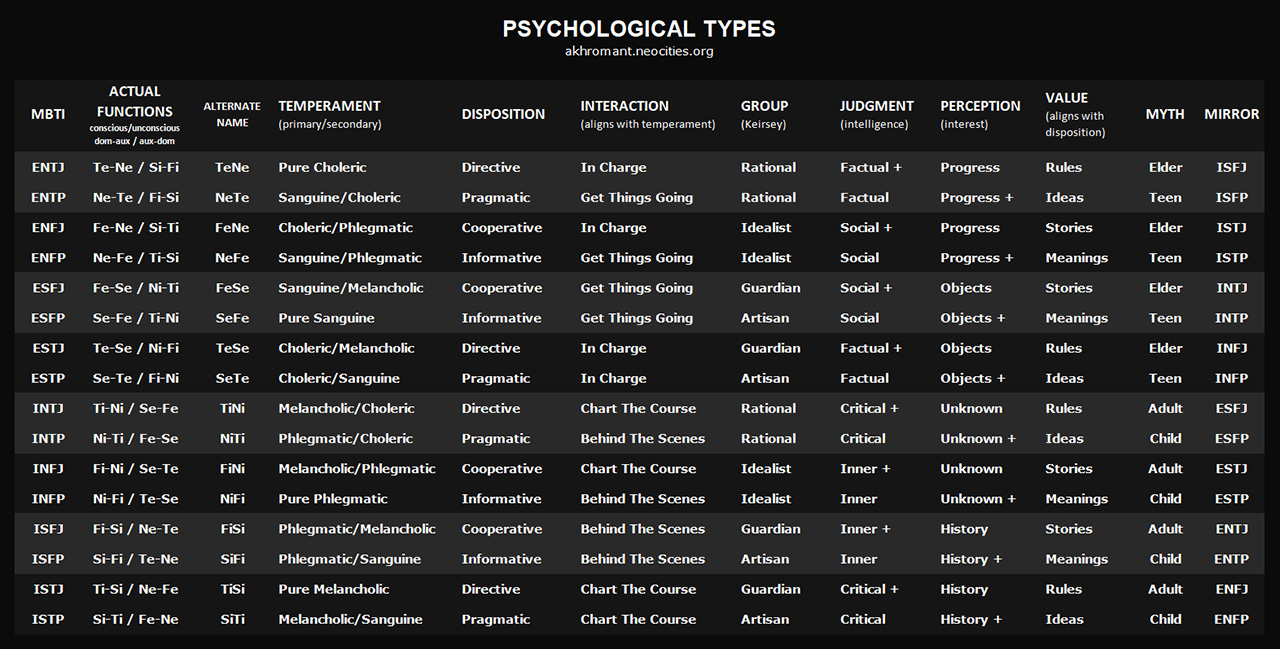This screenshot has height=649, width=1280.
Task: Select the Critical + judgment cell for ISTJ
Action: pos(869,589)
